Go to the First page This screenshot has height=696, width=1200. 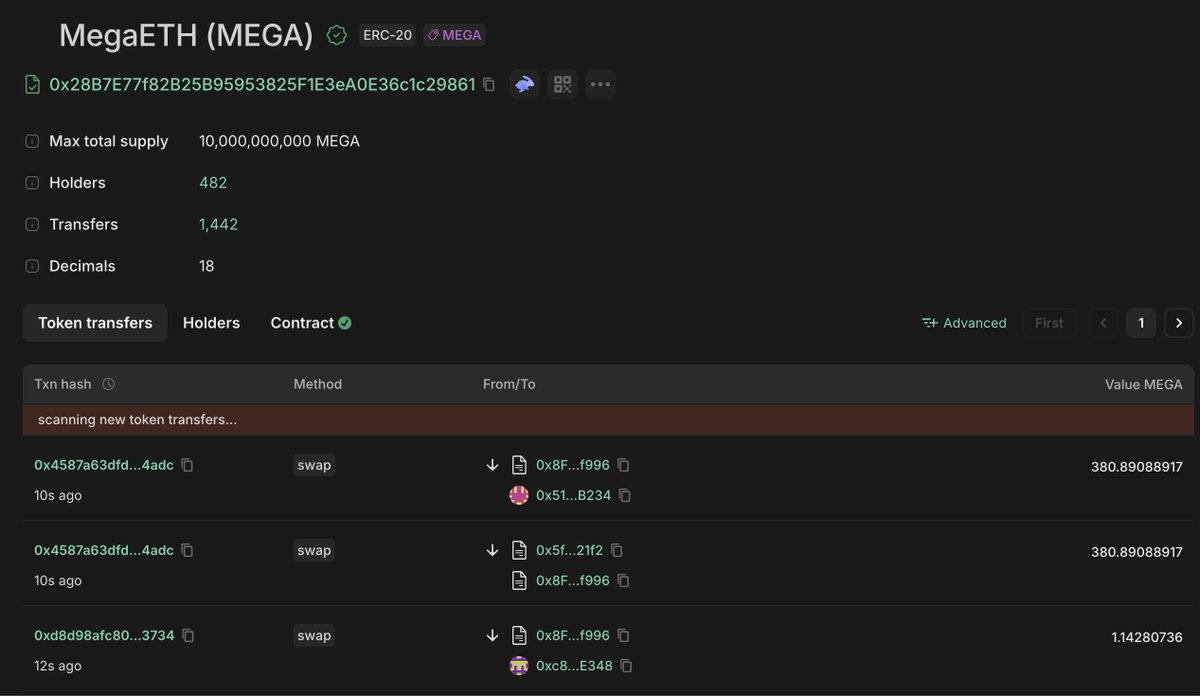click(x=1049, y=323)
